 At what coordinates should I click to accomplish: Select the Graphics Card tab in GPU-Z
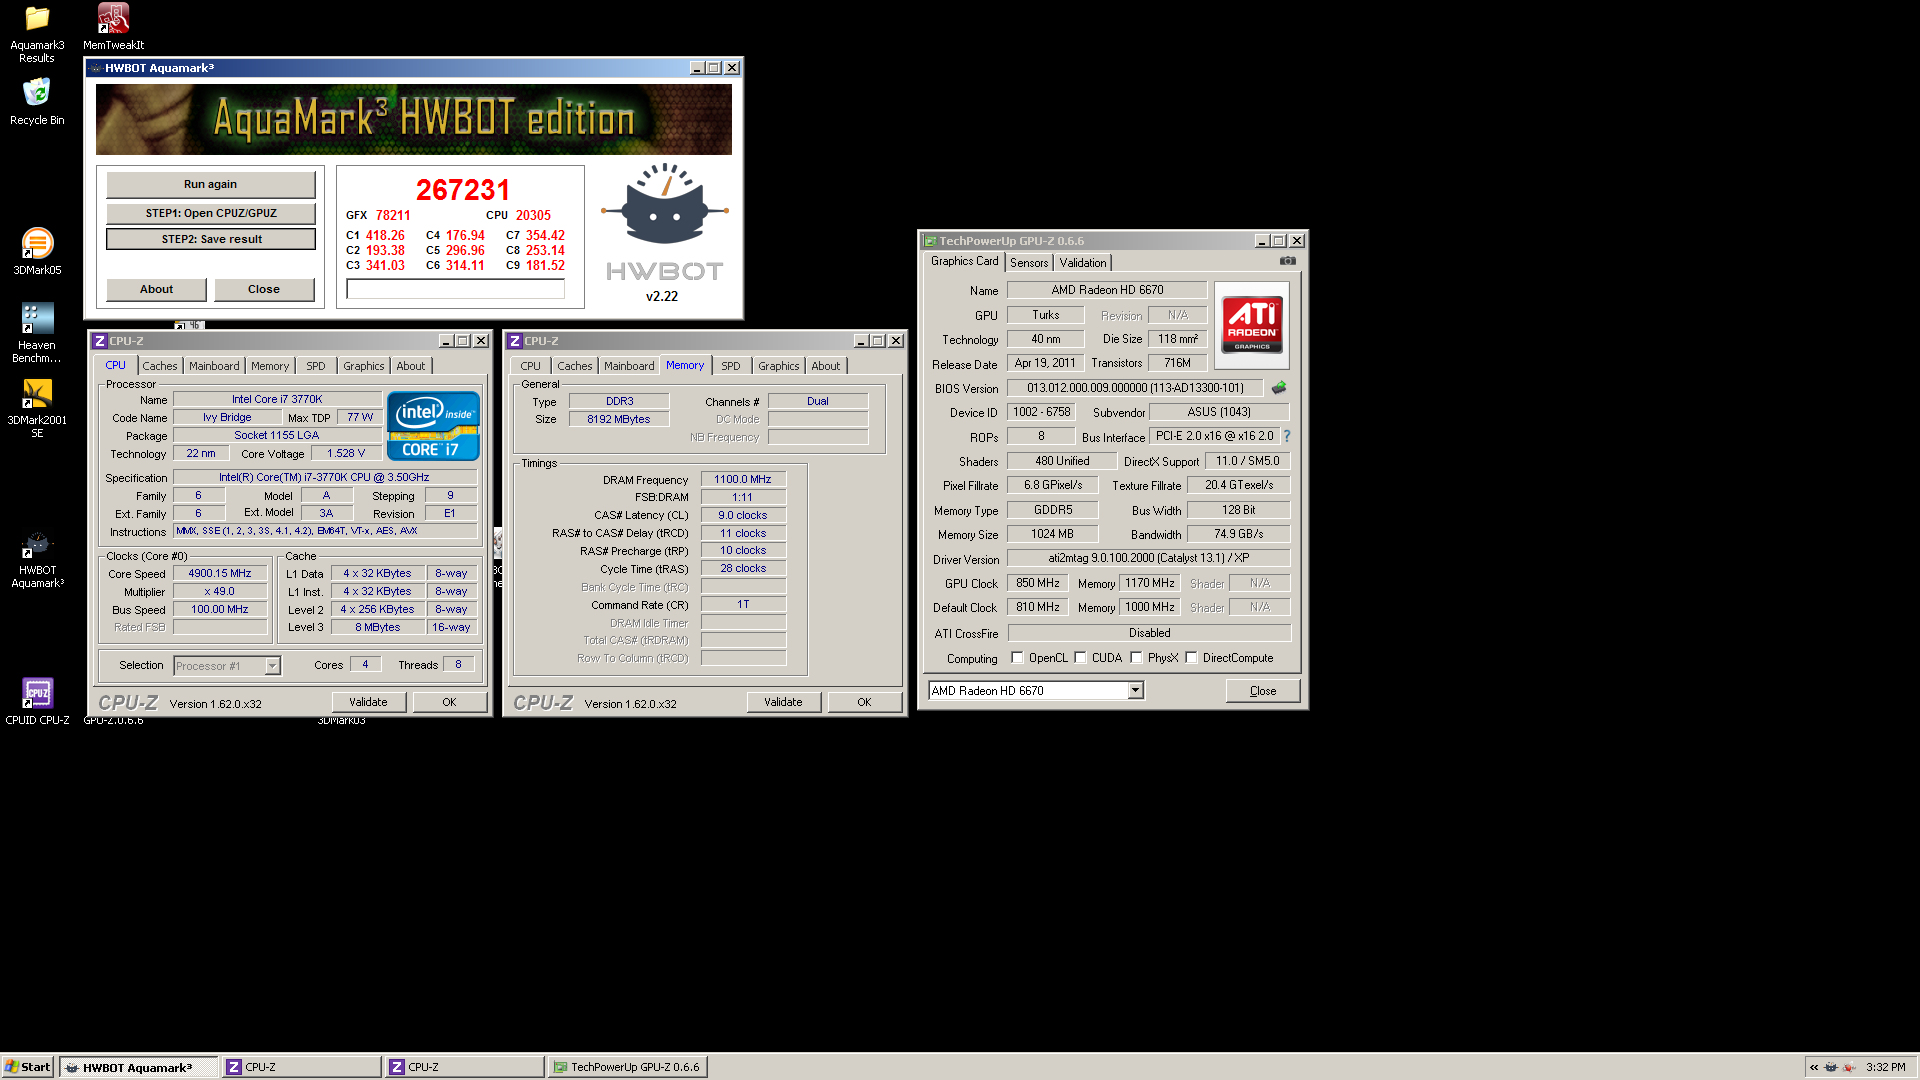click(964, 261)
